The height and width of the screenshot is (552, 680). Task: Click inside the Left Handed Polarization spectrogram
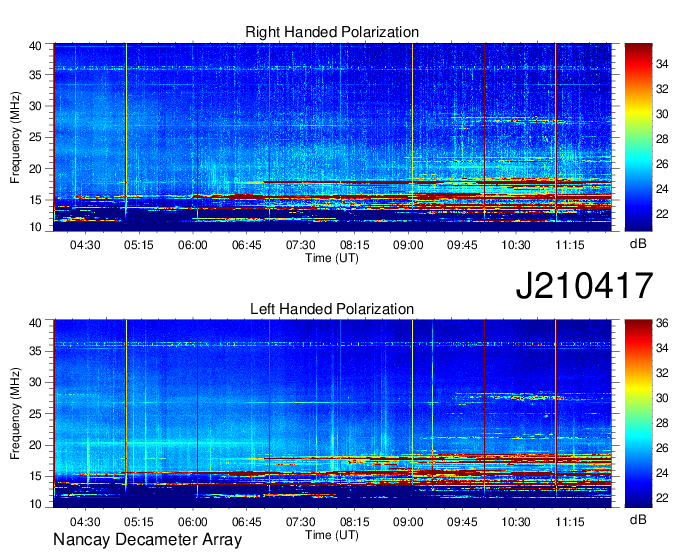[333, 414]
